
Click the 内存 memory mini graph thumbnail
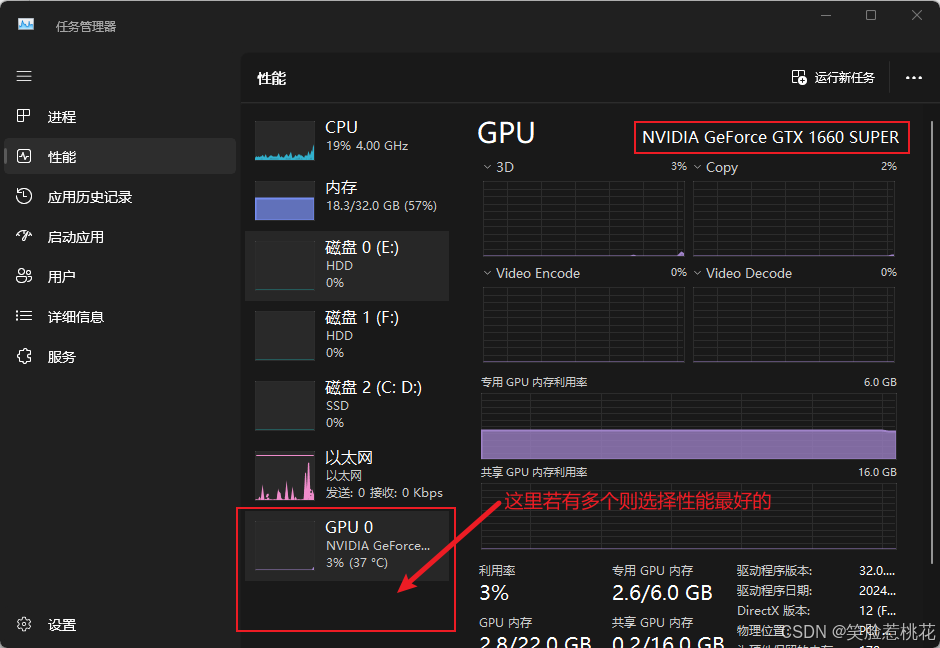[285, 201]
